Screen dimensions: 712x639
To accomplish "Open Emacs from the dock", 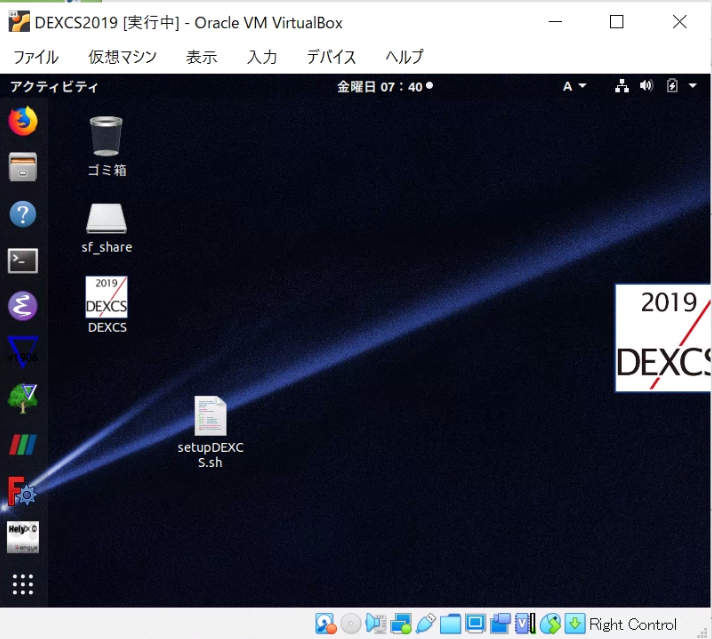I will pyautogui.click(x=22, y=306).
